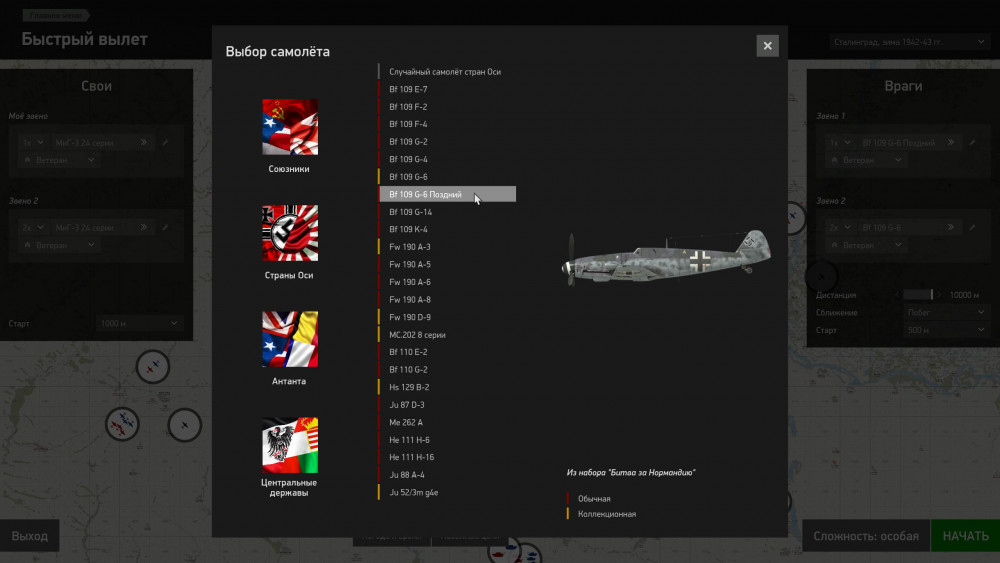Open Сложность: особая difficulty settings
Screen dimensions: 1000x563
[865, 536]
